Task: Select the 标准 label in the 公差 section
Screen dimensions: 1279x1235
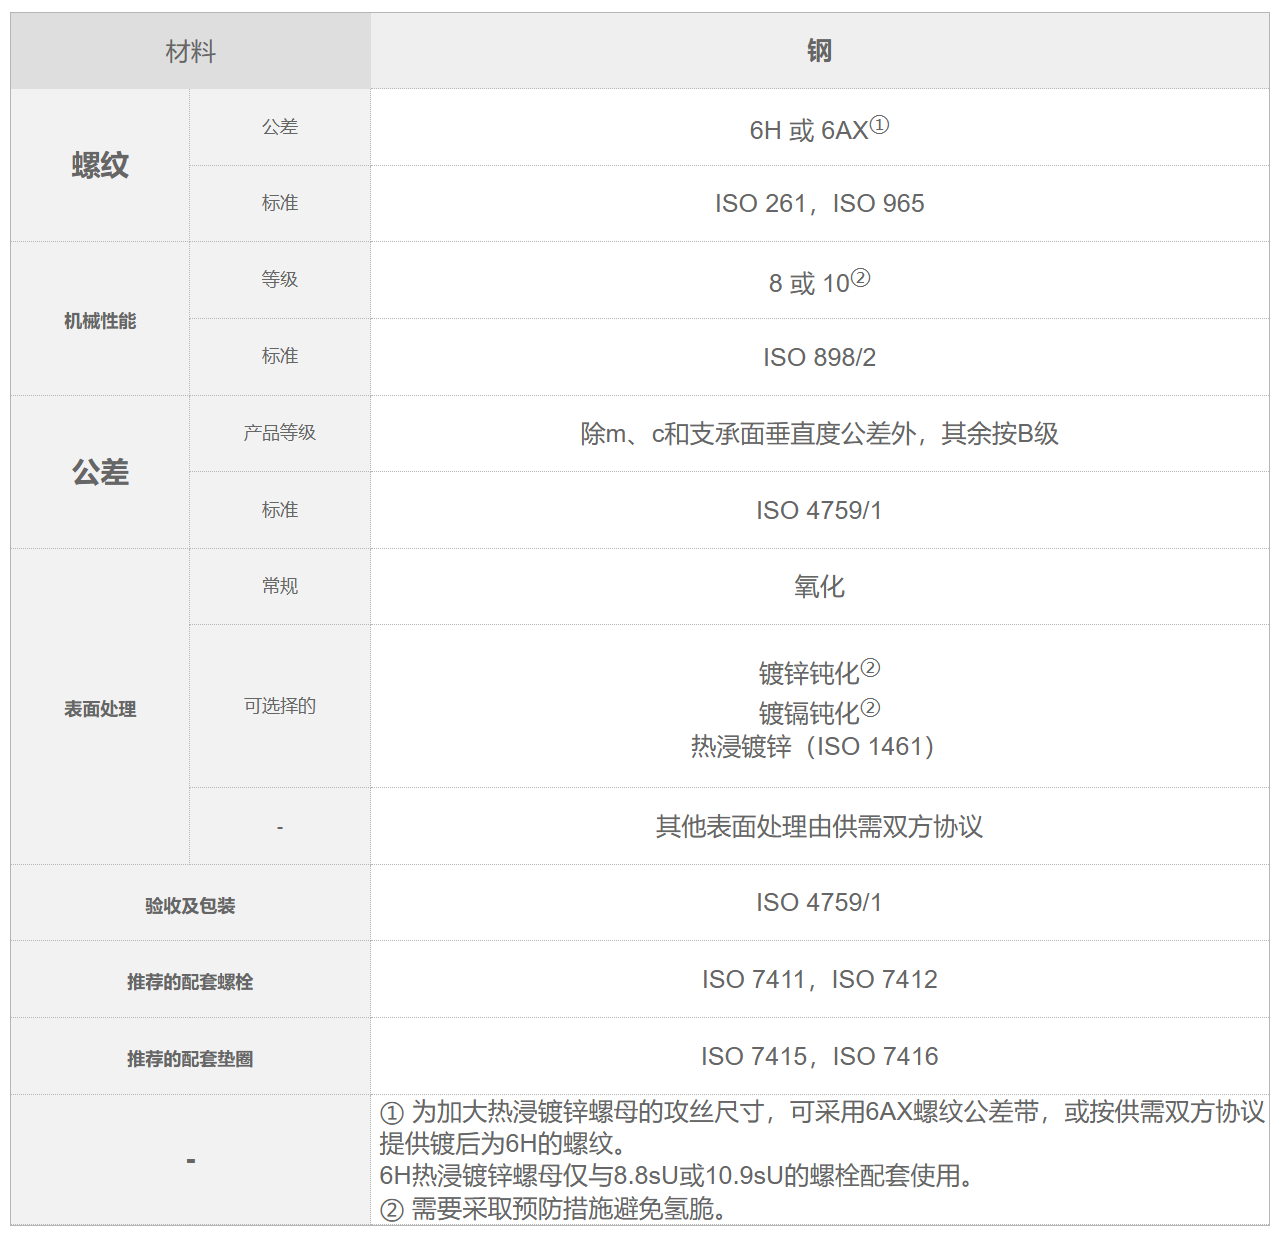Action: tap(280, 510)
